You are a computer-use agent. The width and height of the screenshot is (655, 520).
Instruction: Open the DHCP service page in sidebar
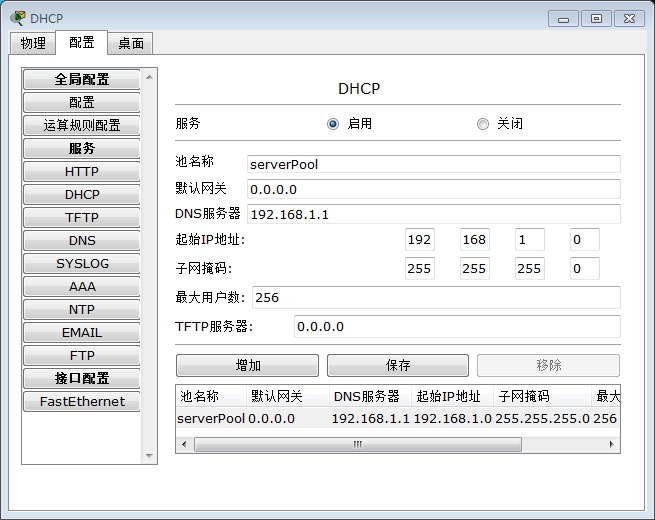pyautogui.click(x=82, y=194)
